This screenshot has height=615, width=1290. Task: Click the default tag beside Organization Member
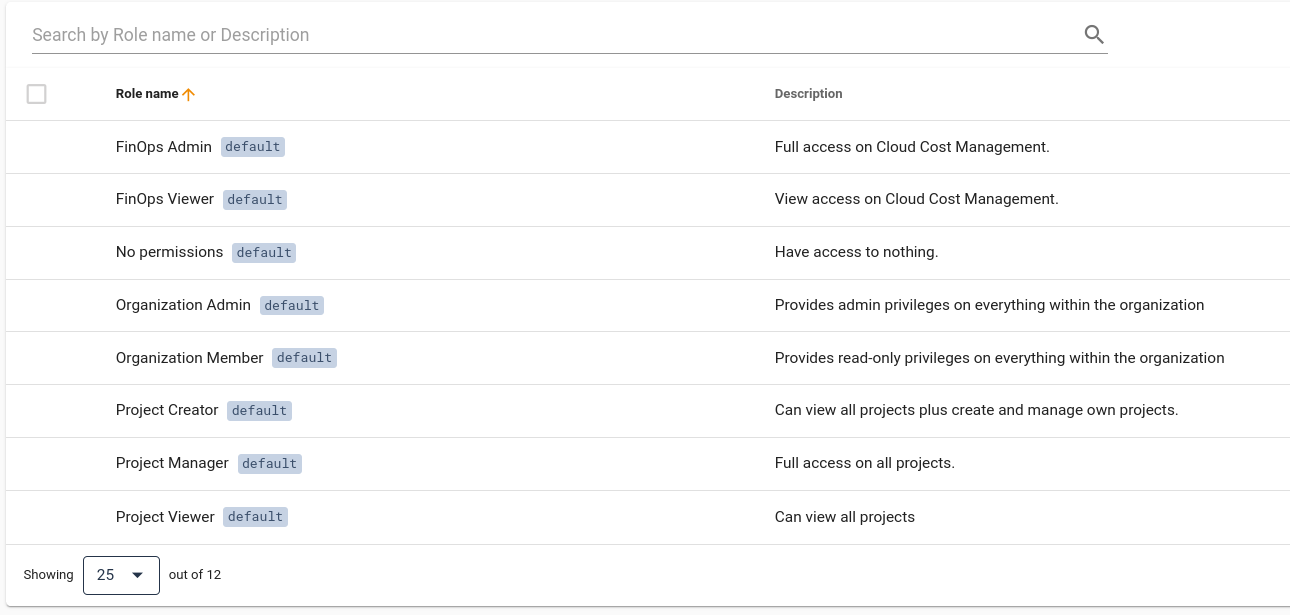pos(304,358)
